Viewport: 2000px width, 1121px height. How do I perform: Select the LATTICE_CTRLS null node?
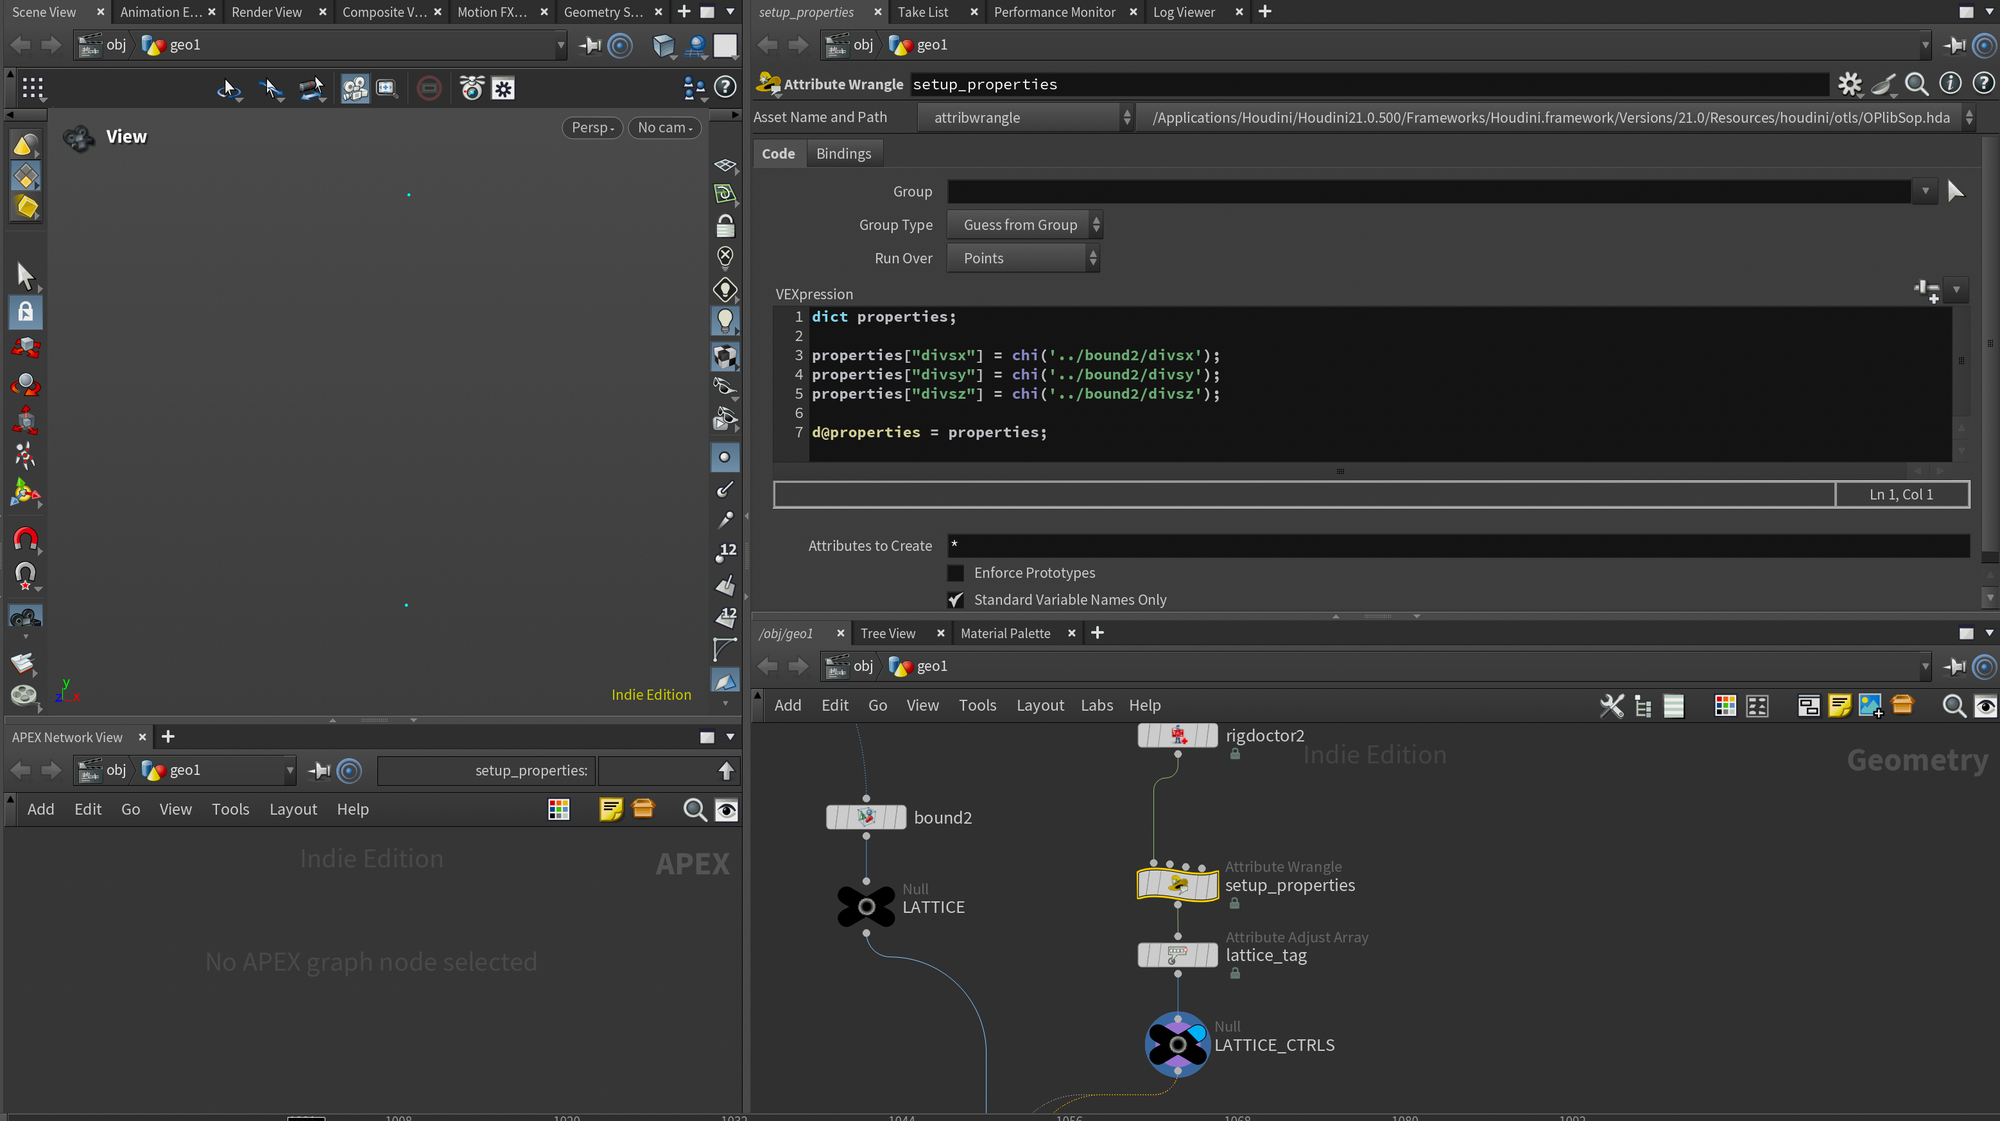pos(1177,1045)
